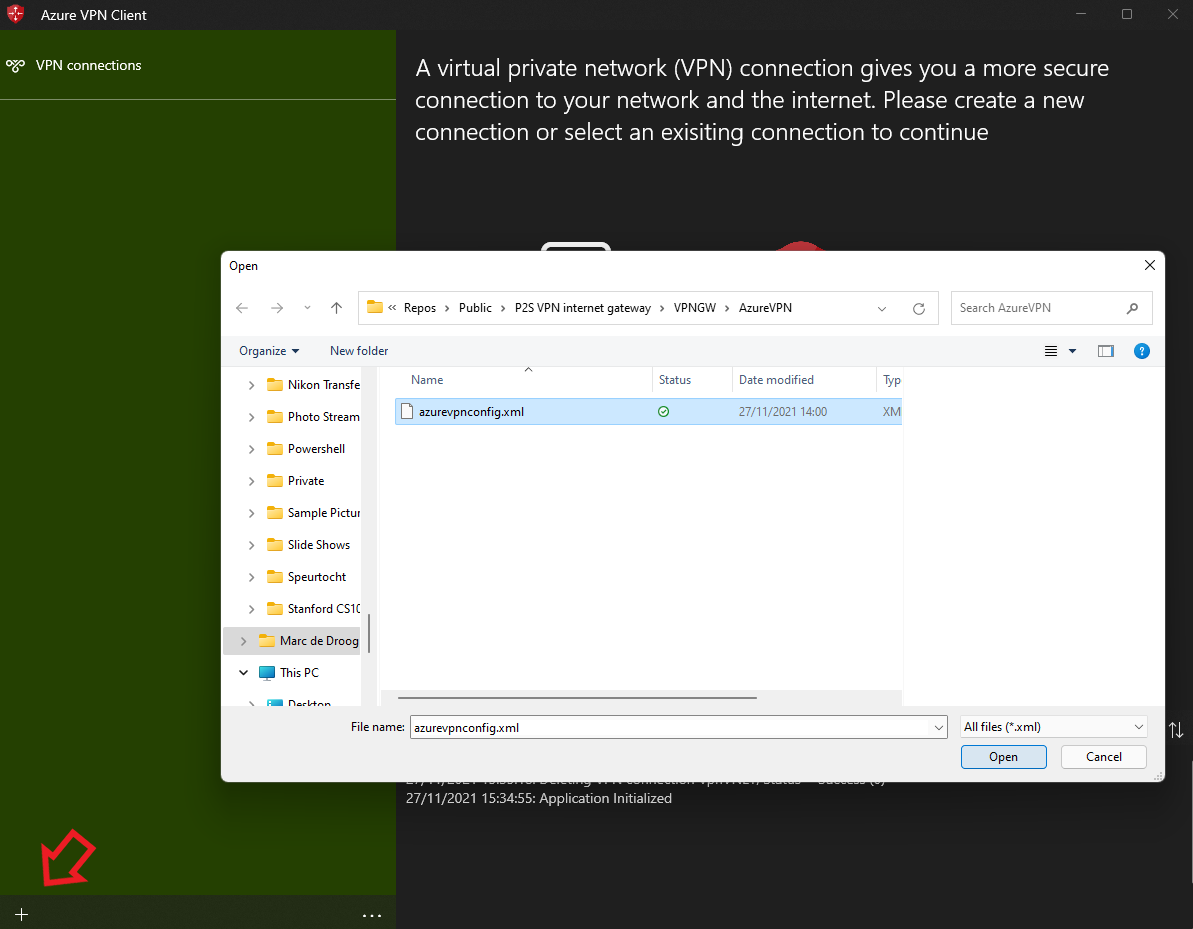Go forward in the Open dialog

pos(277,308)
